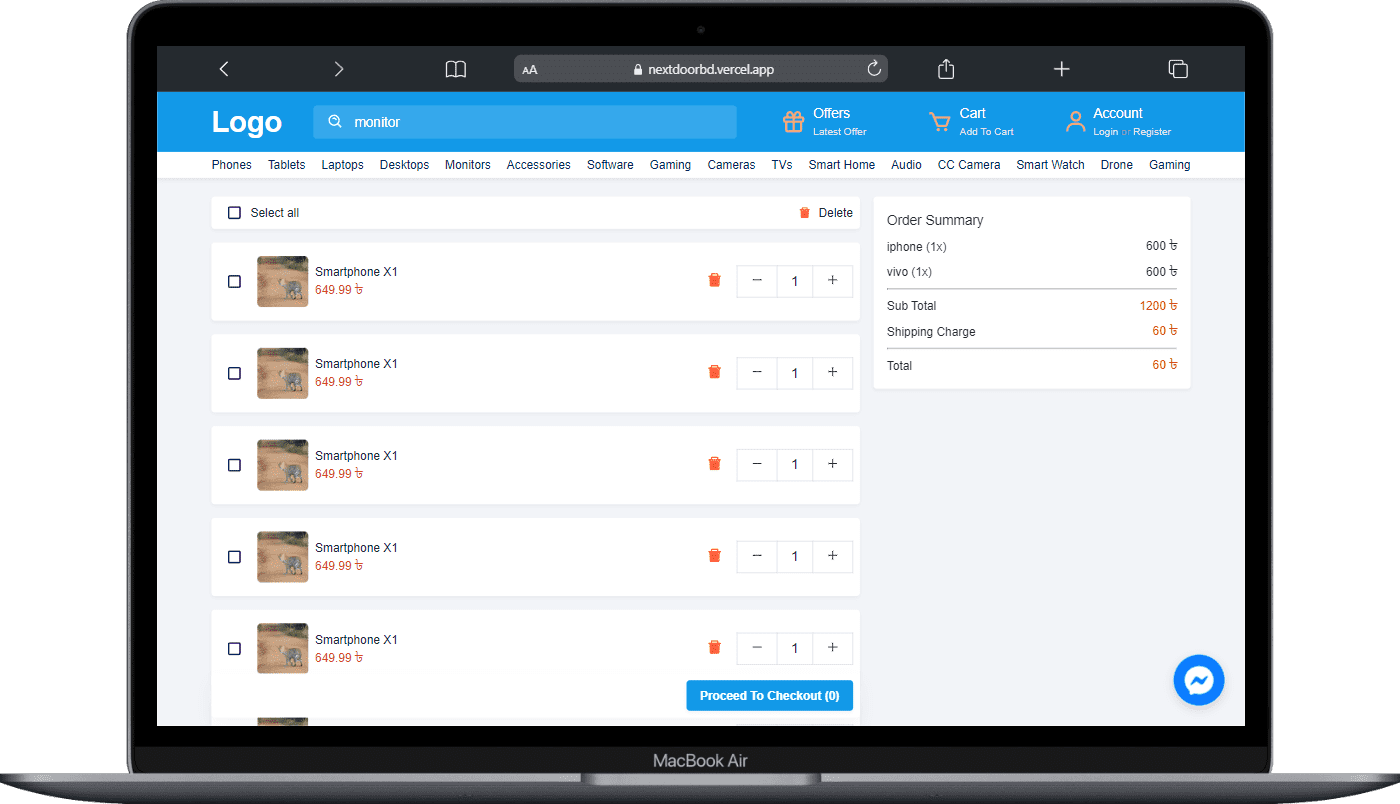Viewport: 1400px width, 804px height.
Task: Open a new browser tab with plus
Action: coord(1062,69)
